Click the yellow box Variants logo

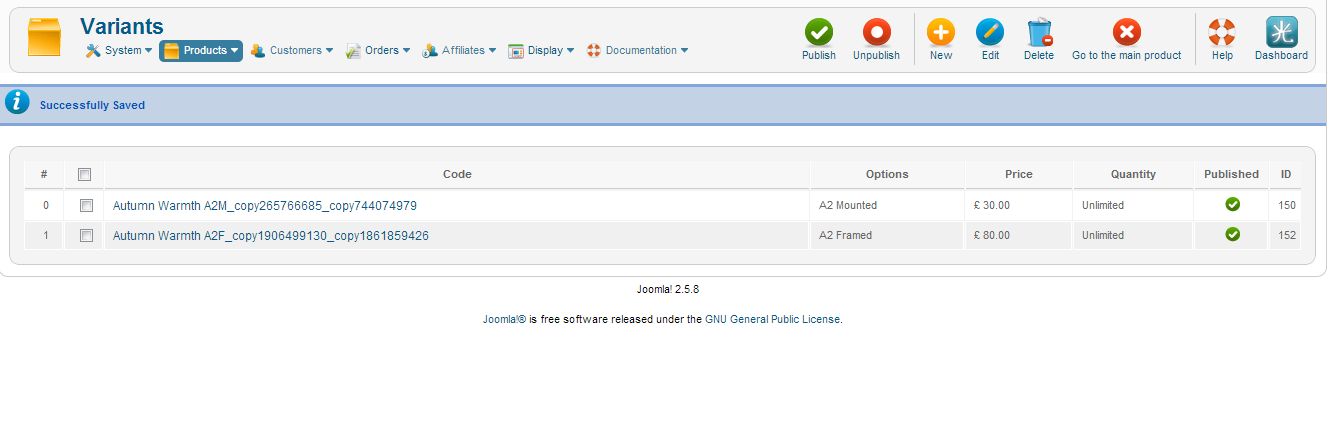point(44,38)
